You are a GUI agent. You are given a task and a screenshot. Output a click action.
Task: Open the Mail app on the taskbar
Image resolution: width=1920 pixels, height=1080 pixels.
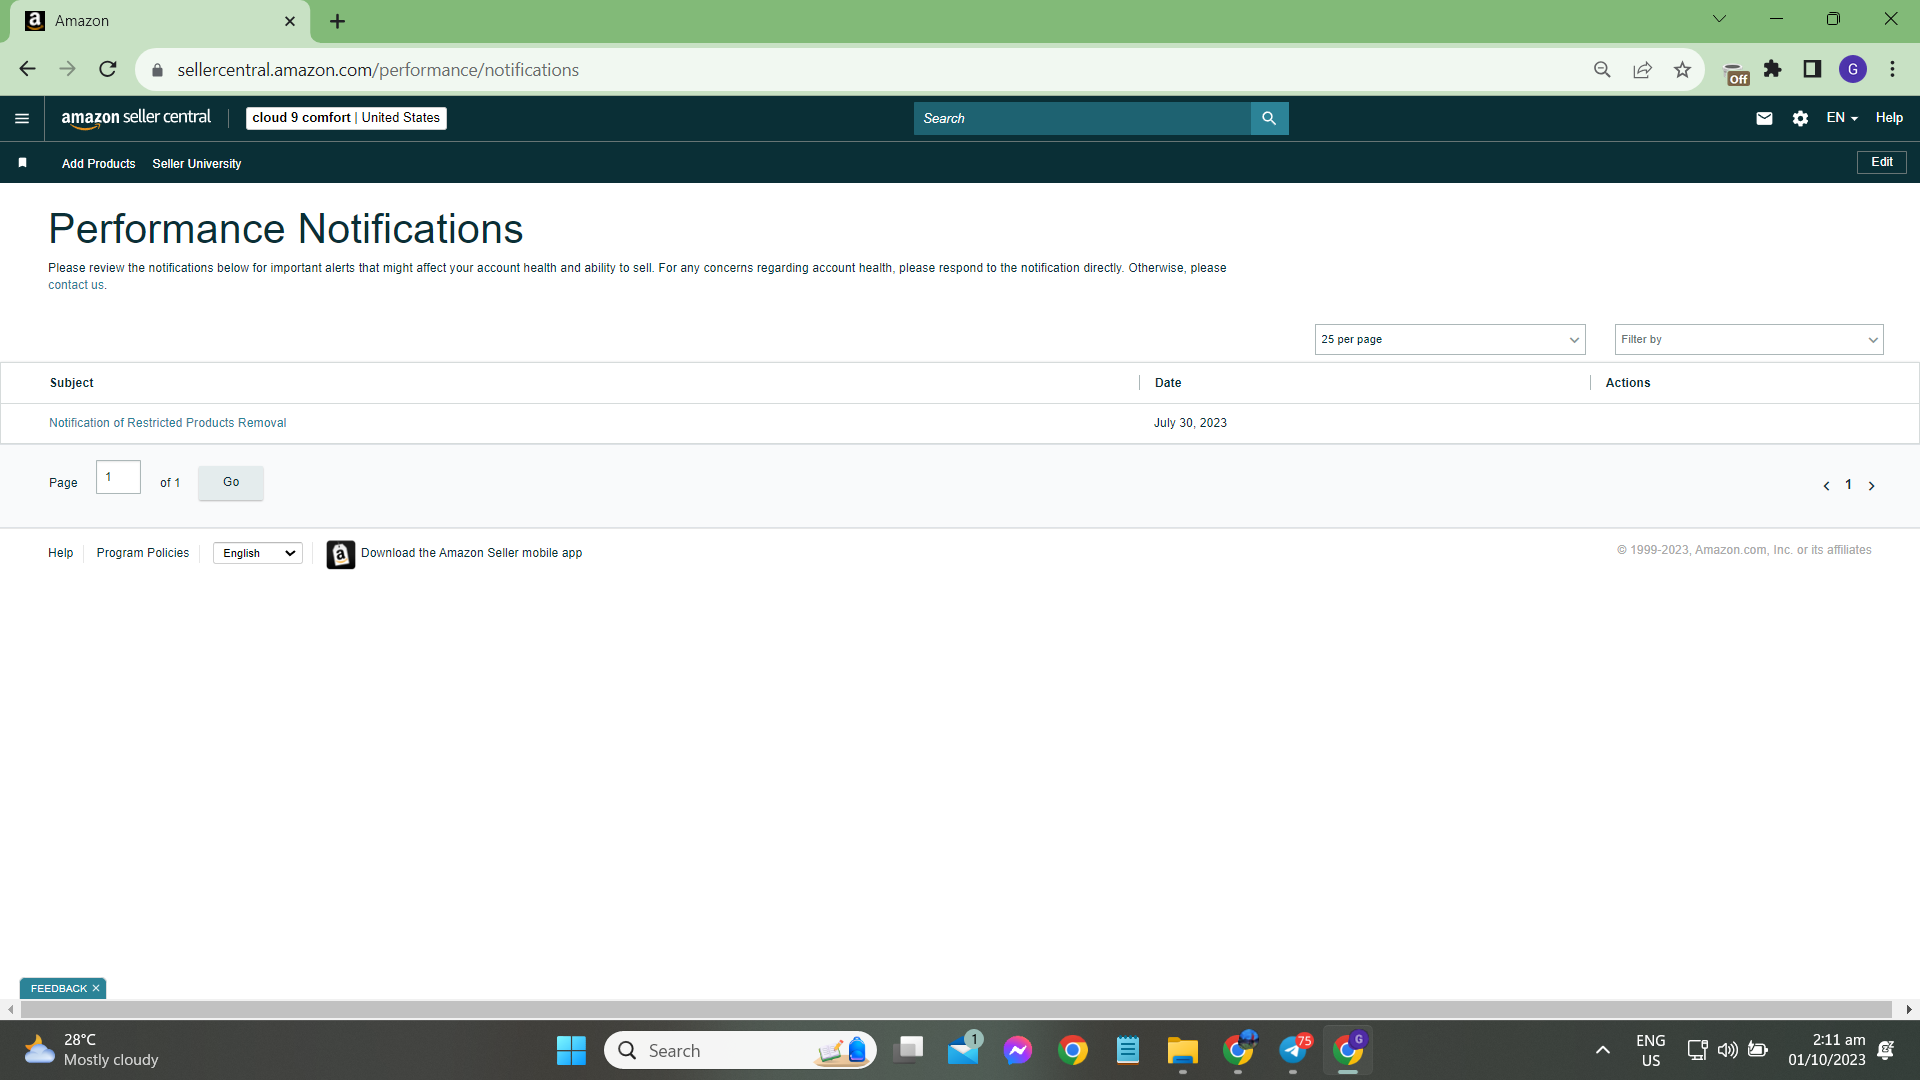964,1050
